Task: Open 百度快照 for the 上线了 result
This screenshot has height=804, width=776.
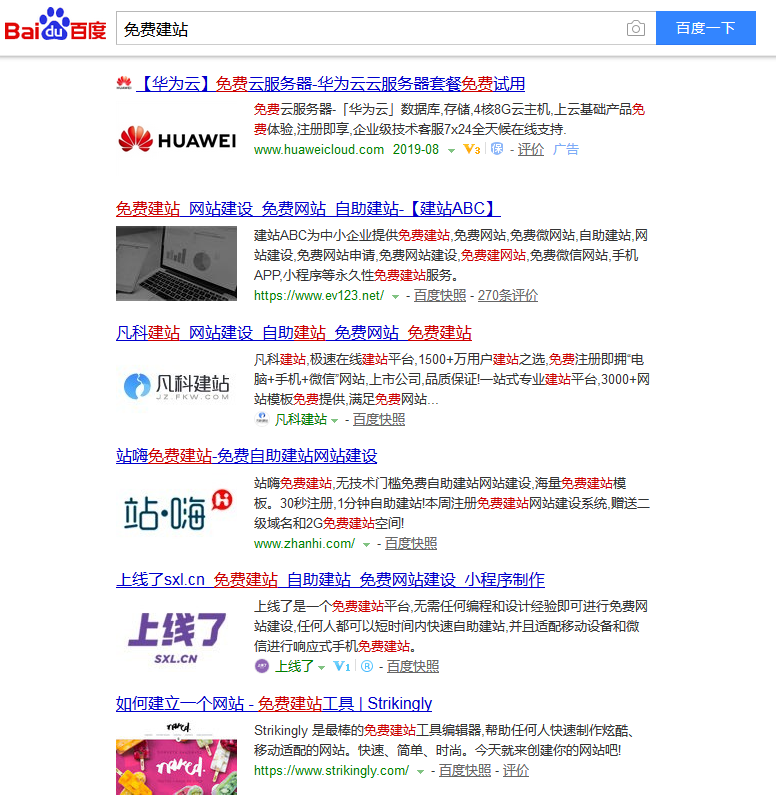Action: click(413, 666)
